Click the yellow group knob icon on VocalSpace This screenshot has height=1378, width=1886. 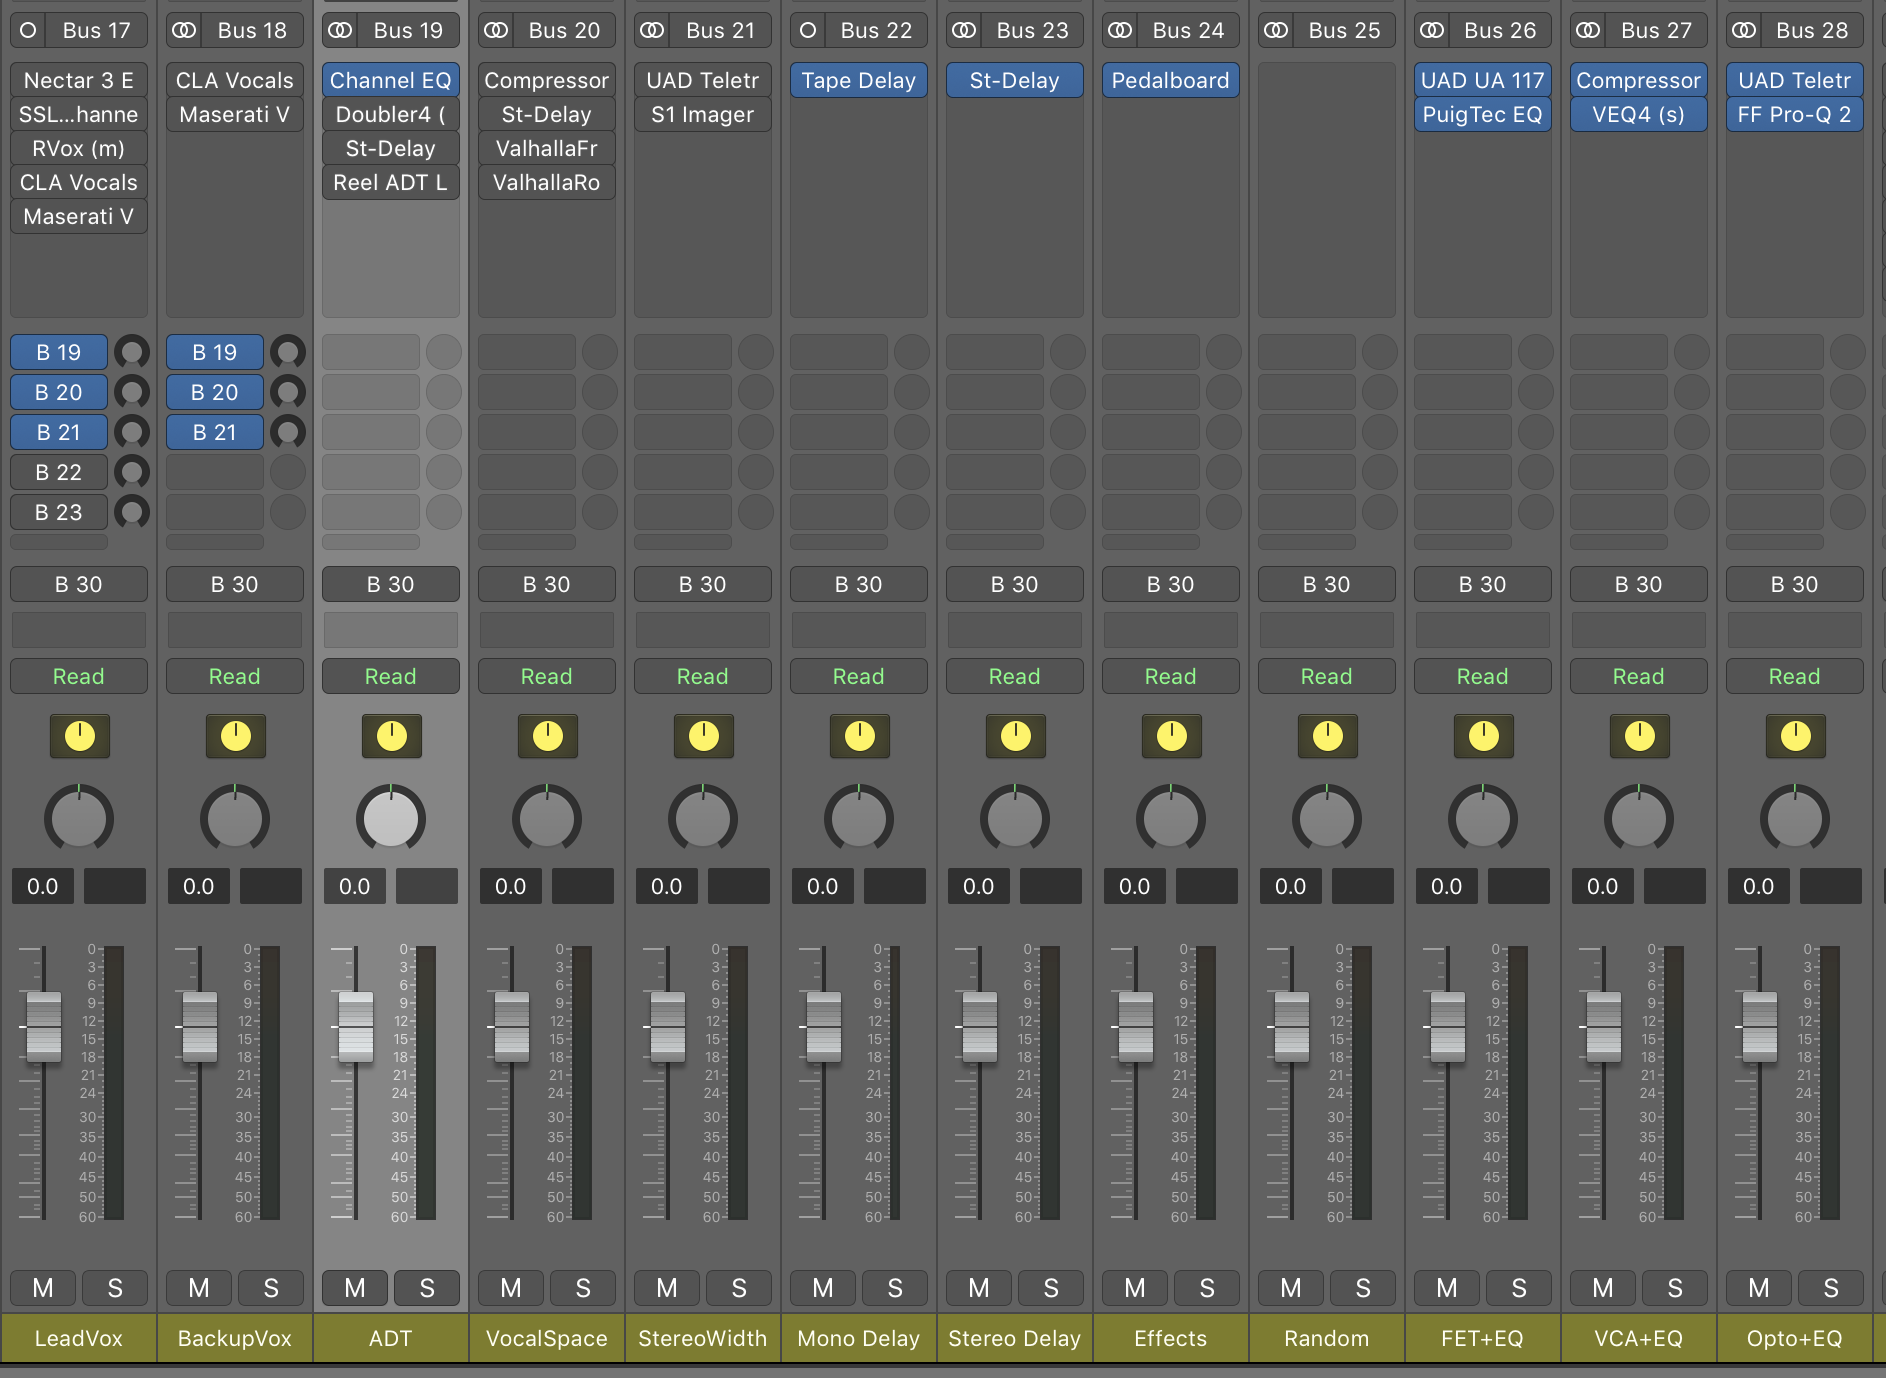[547, 736]
